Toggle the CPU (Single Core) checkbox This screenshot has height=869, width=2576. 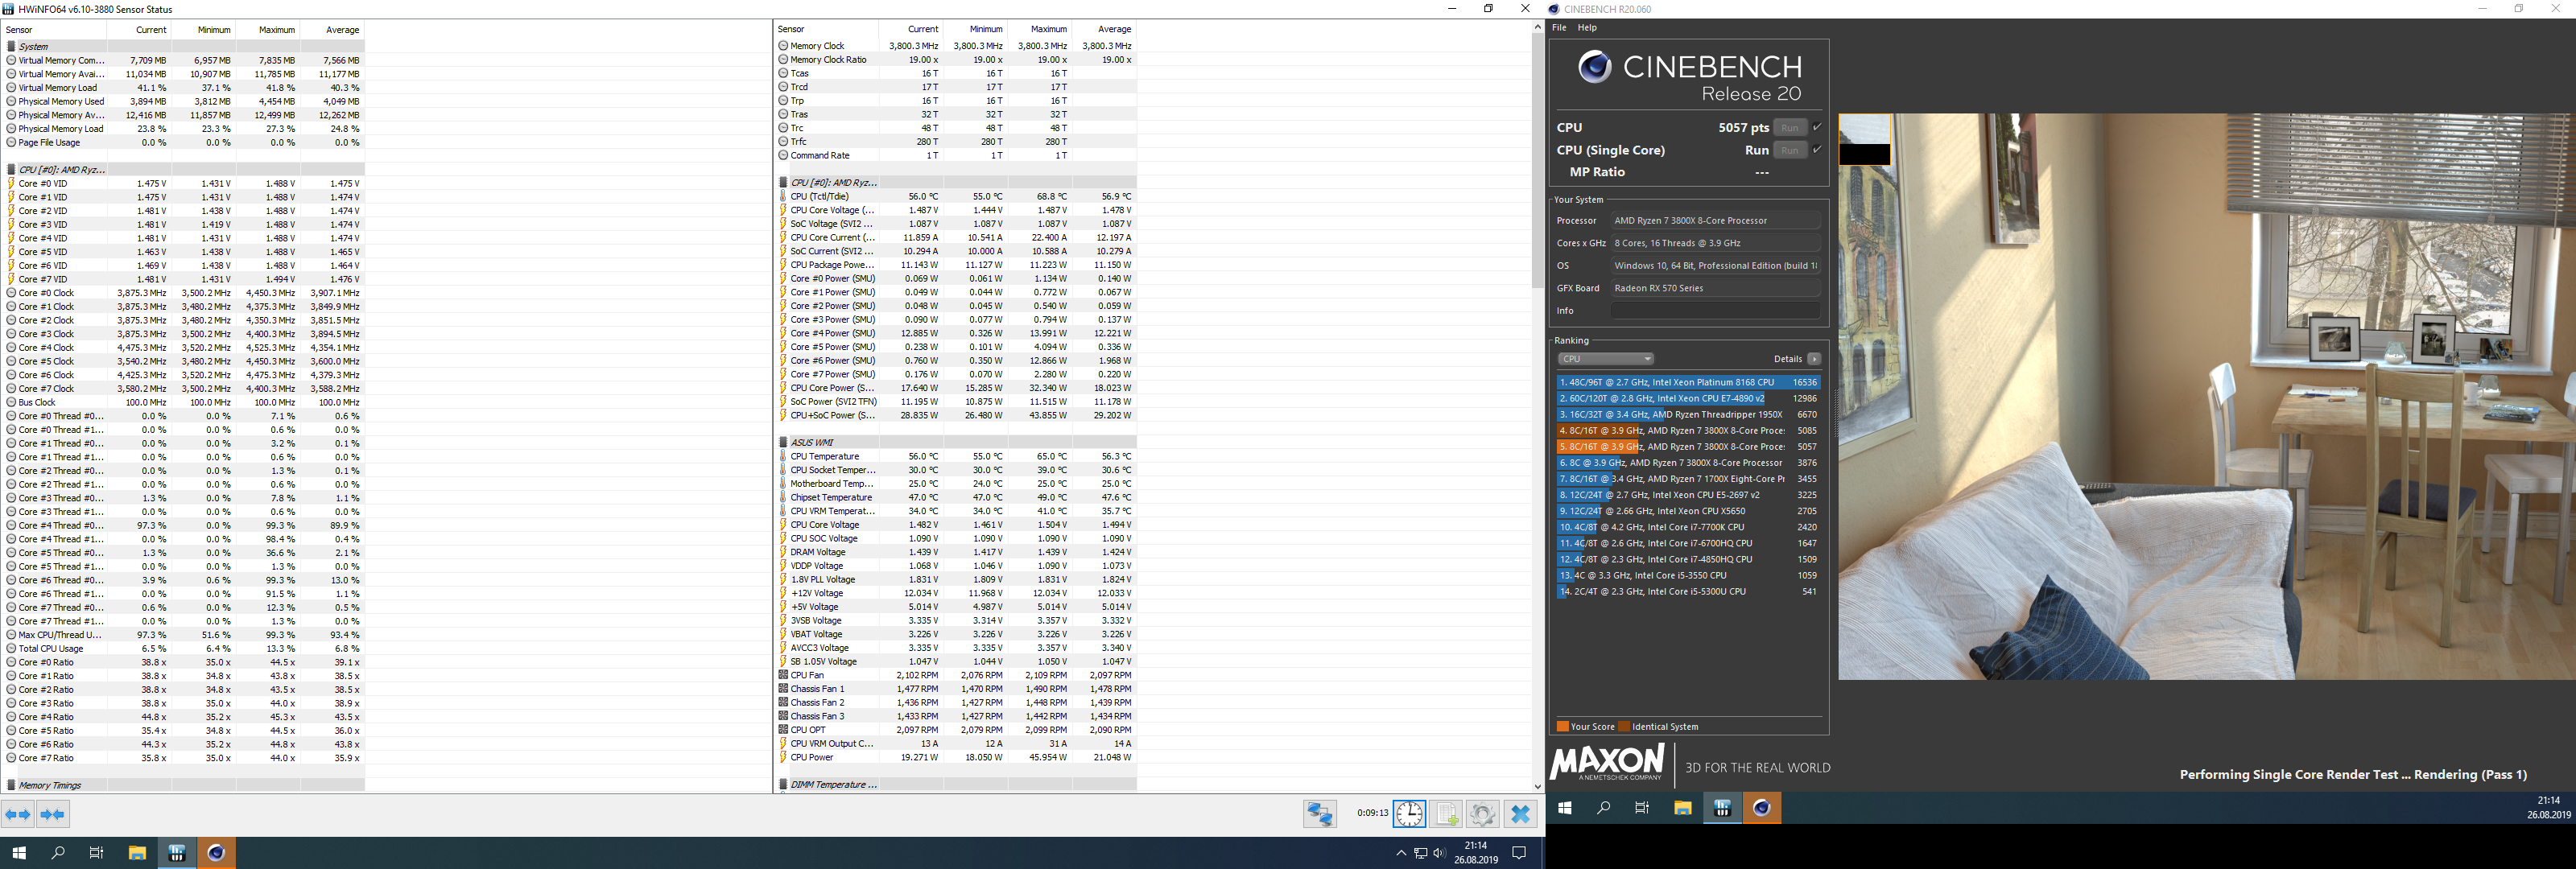1817,150
